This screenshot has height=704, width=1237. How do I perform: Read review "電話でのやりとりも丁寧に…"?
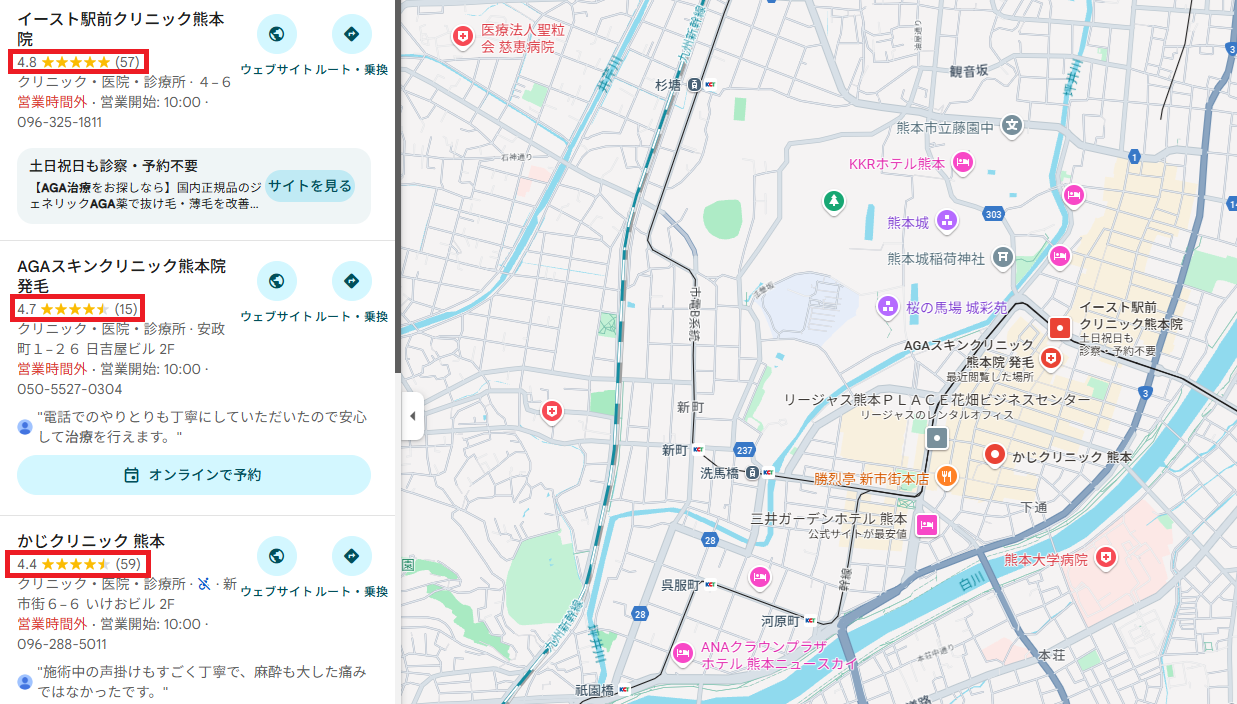202,427
